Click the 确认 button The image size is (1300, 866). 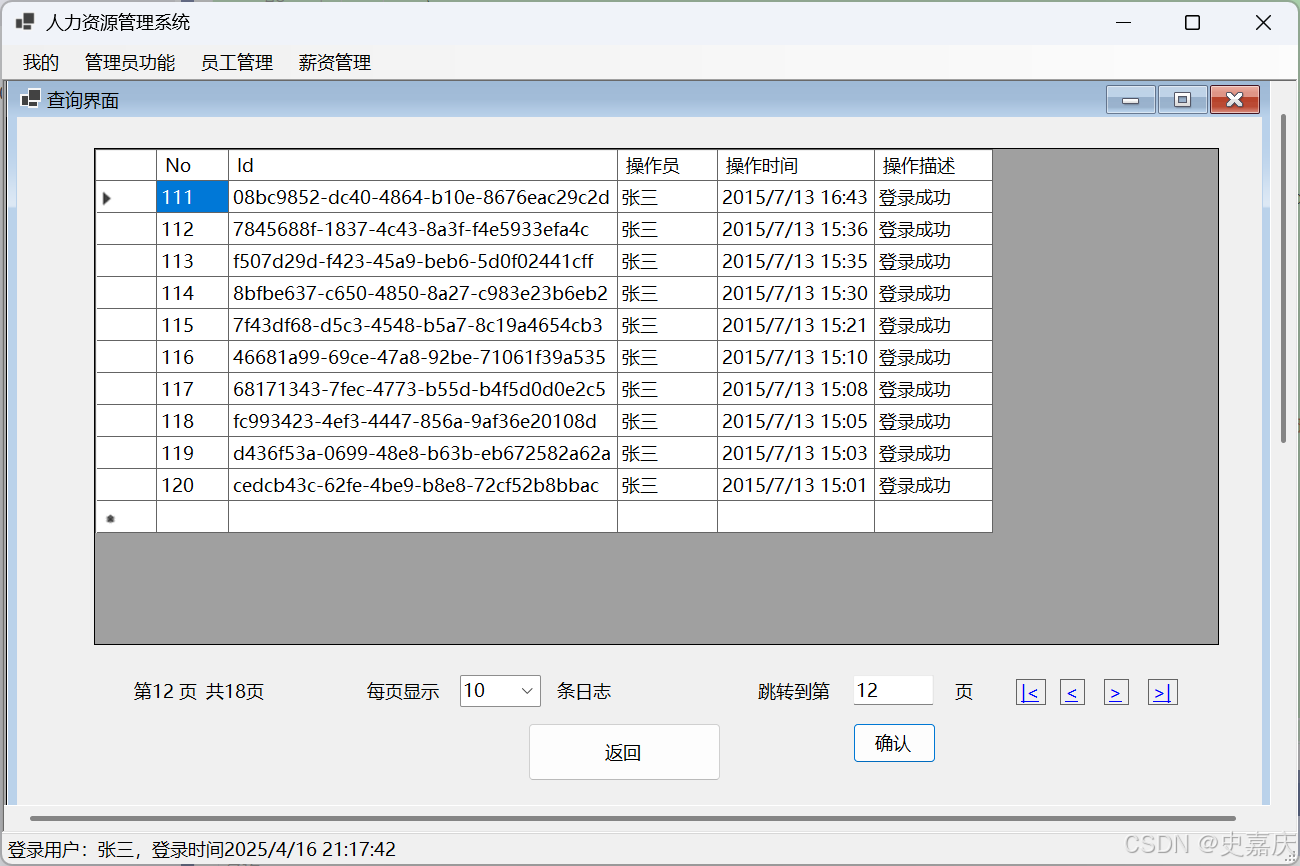tap(894, 743)
